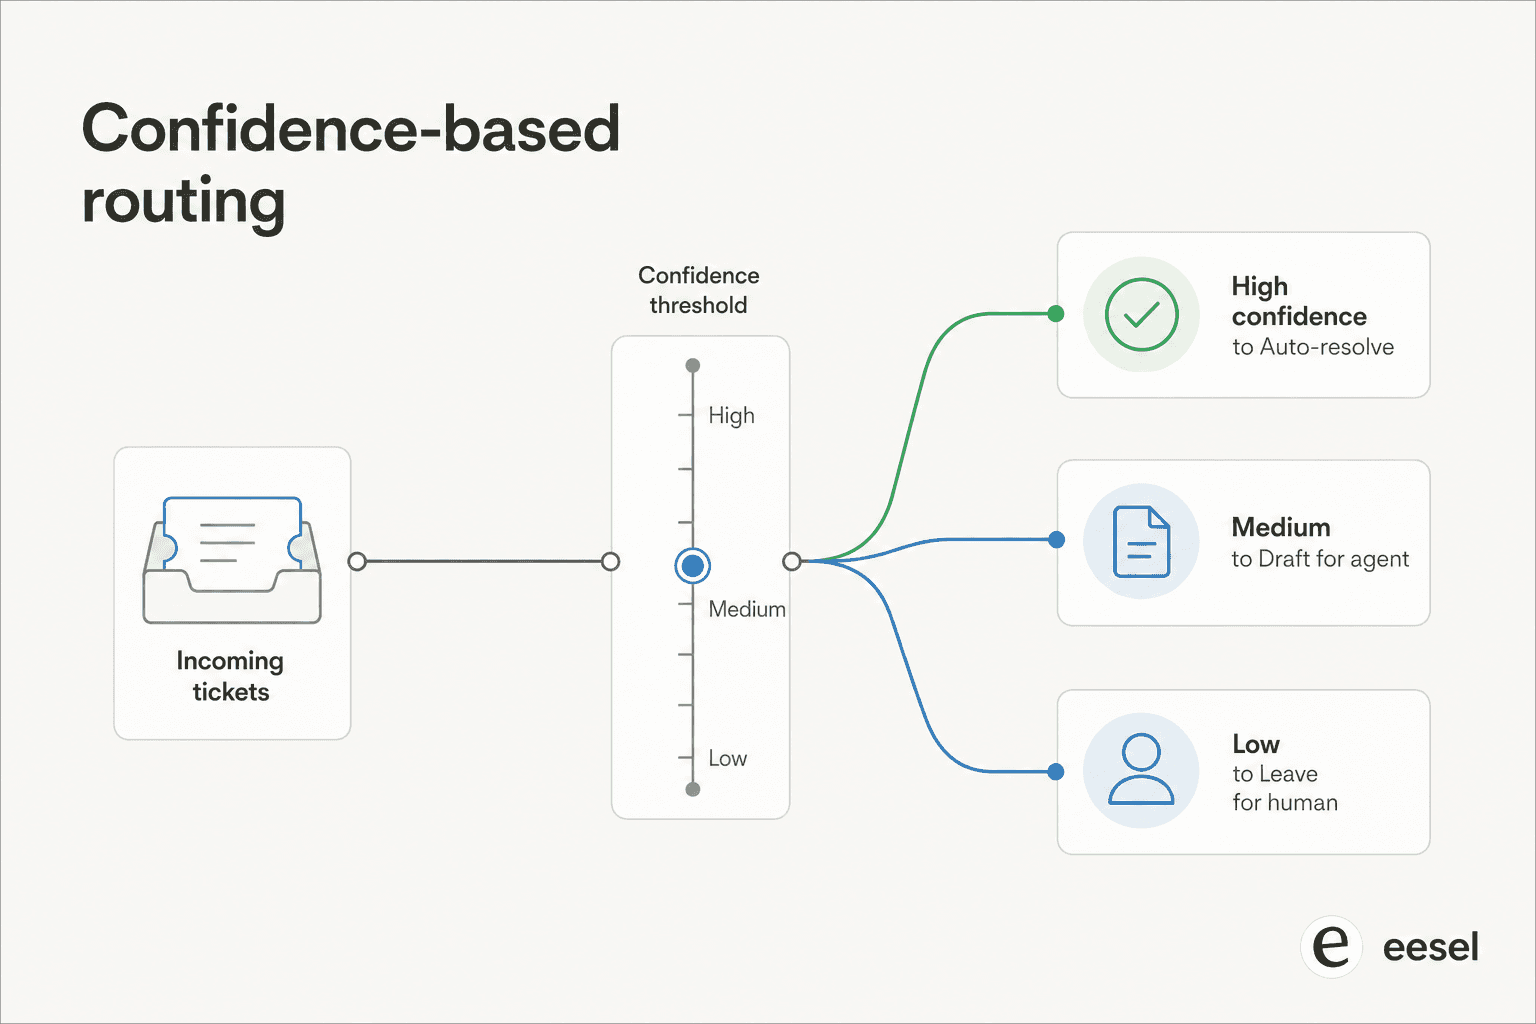Click the hollow output node right of the slider
This screenshot has width=1536, height=1024.
(x=792, y=562)
